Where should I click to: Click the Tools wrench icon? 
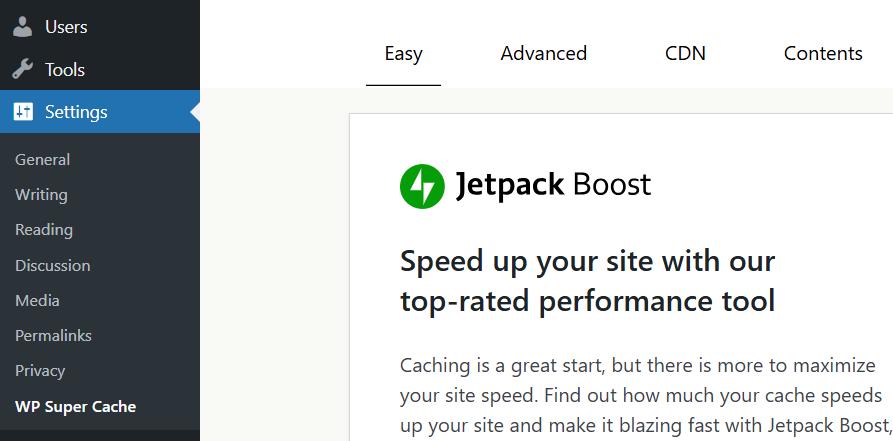click(x=22, y=70)
